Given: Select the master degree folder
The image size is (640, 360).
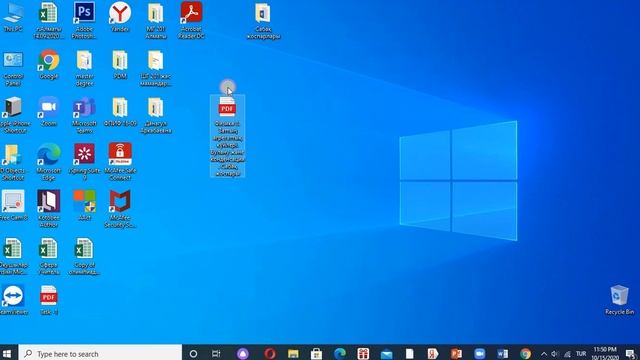Looking at the screenshot, I should 84,69.
